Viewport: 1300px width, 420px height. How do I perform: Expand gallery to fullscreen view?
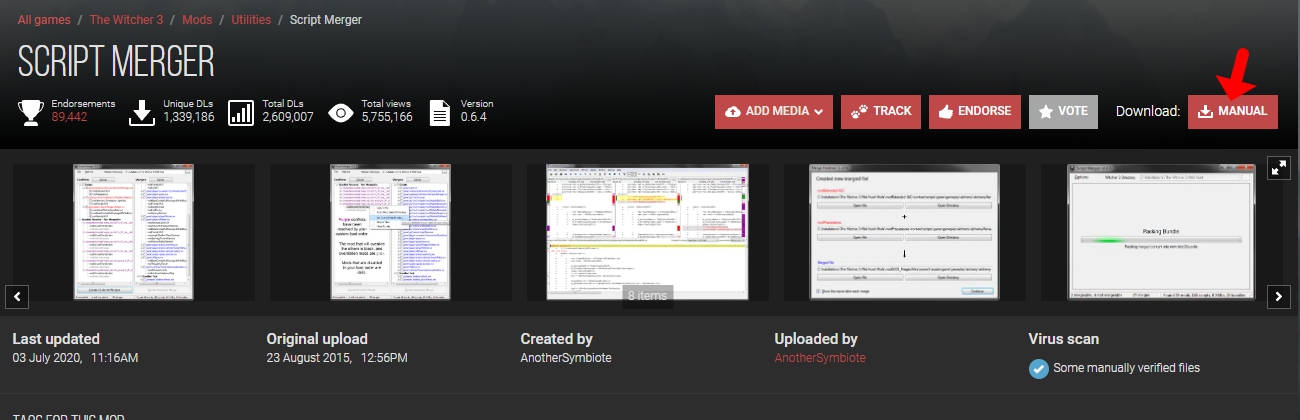[1279, 168]
